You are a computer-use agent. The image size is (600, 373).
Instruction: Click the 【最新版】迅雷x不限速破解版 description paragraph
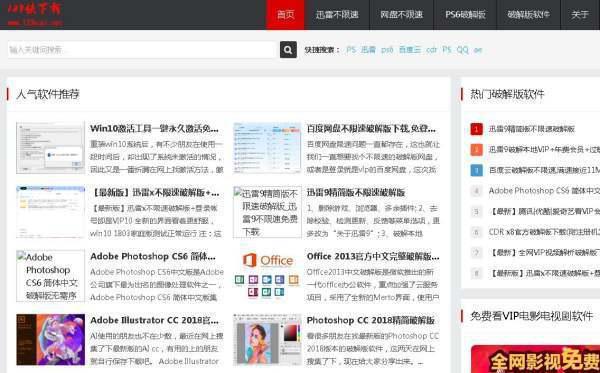point(156,221)
